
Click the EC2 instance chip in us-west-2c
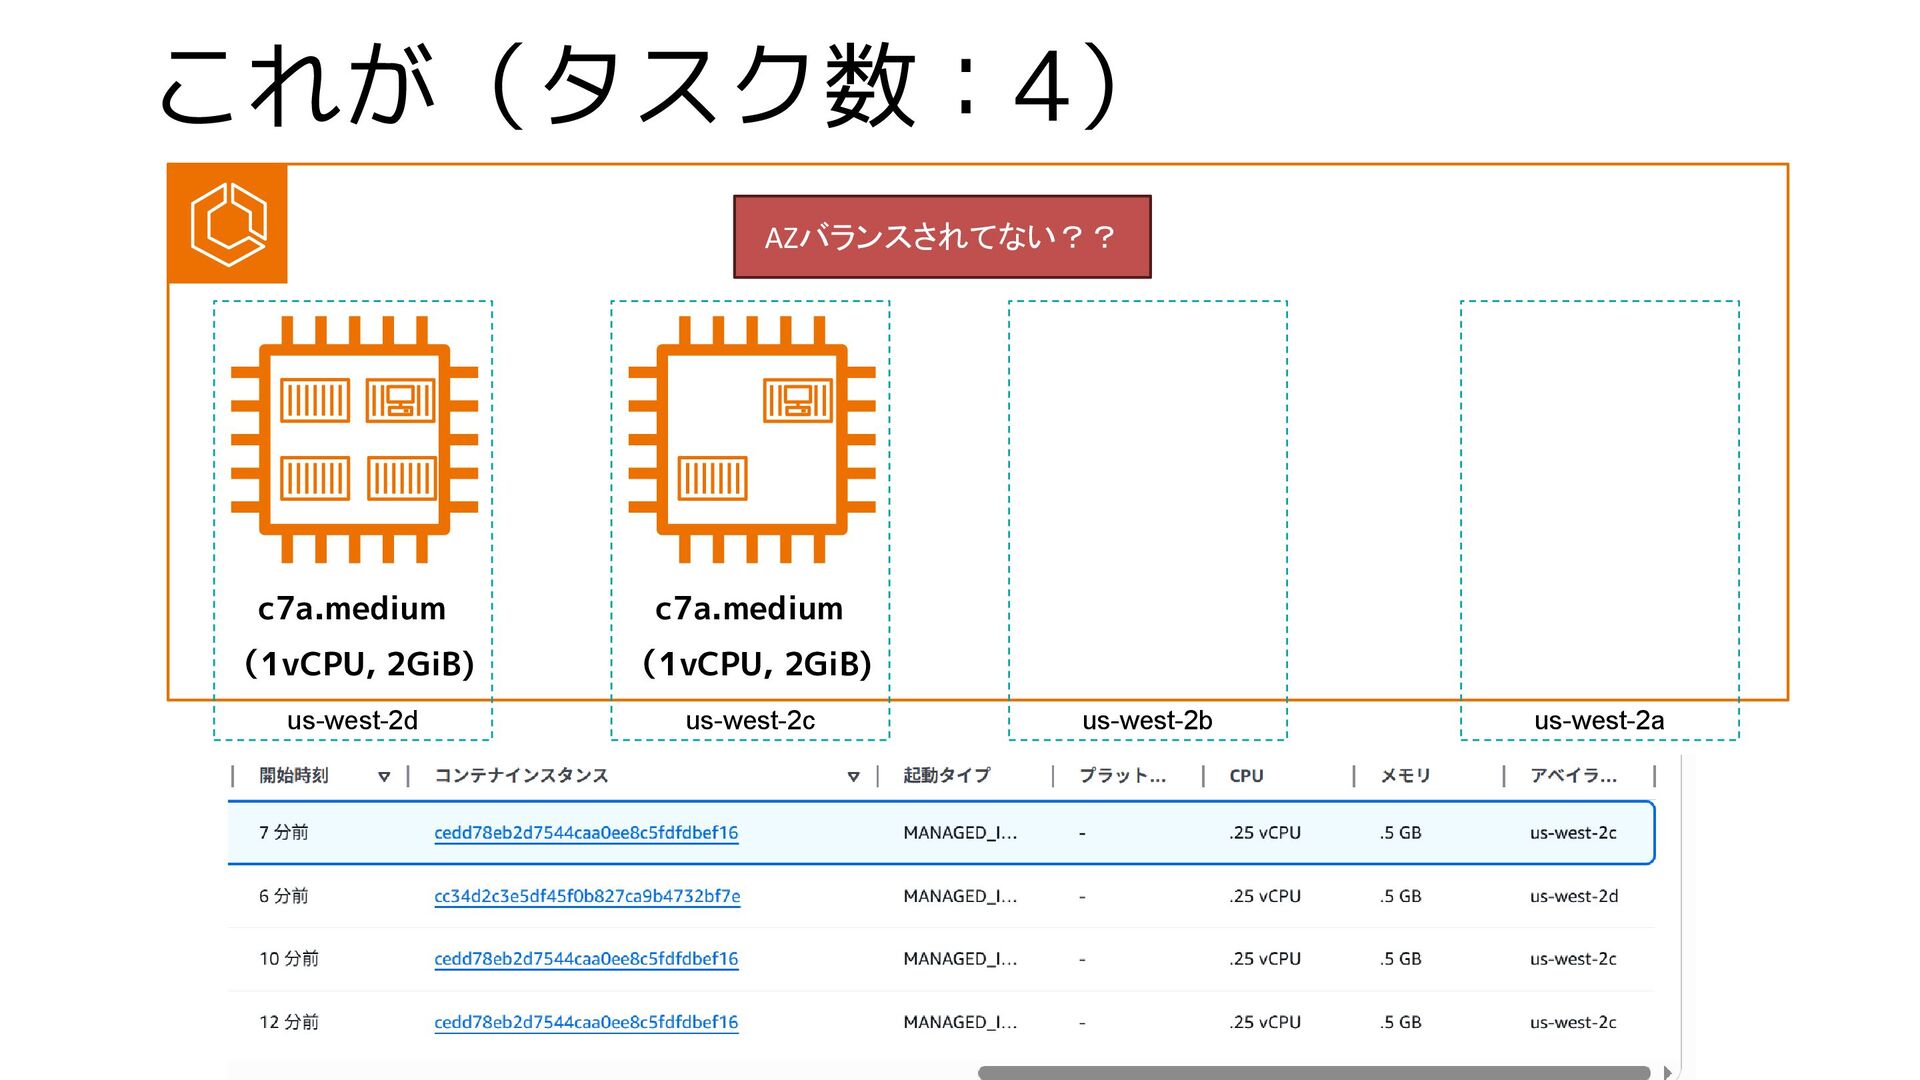(751, 440)
